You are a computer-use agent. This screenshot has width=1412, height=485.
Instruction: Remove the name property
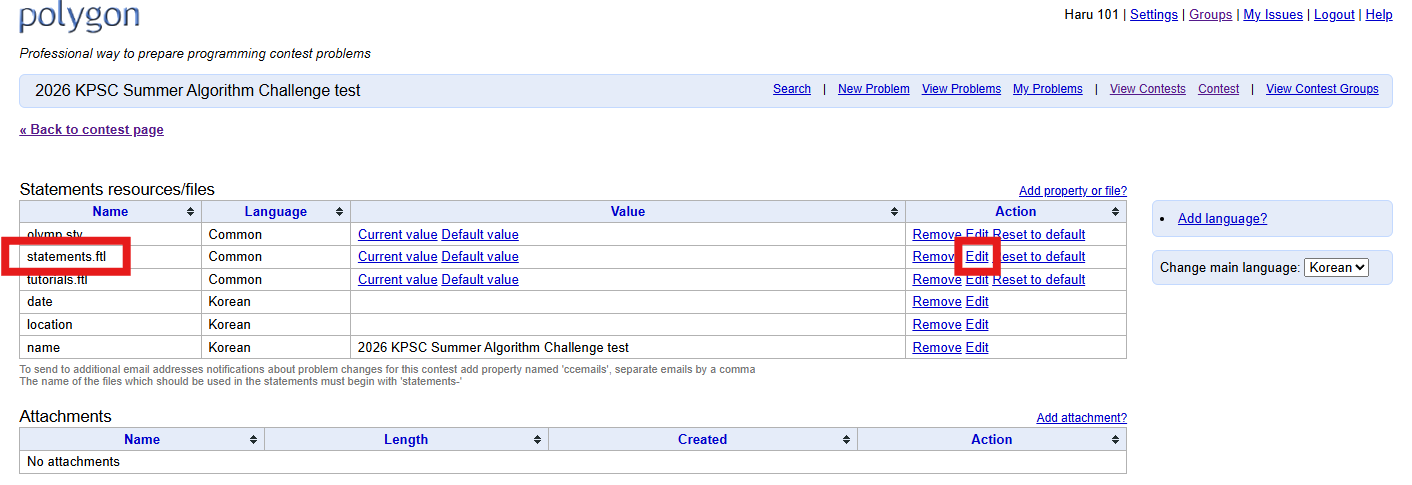(x=937, y=348)
